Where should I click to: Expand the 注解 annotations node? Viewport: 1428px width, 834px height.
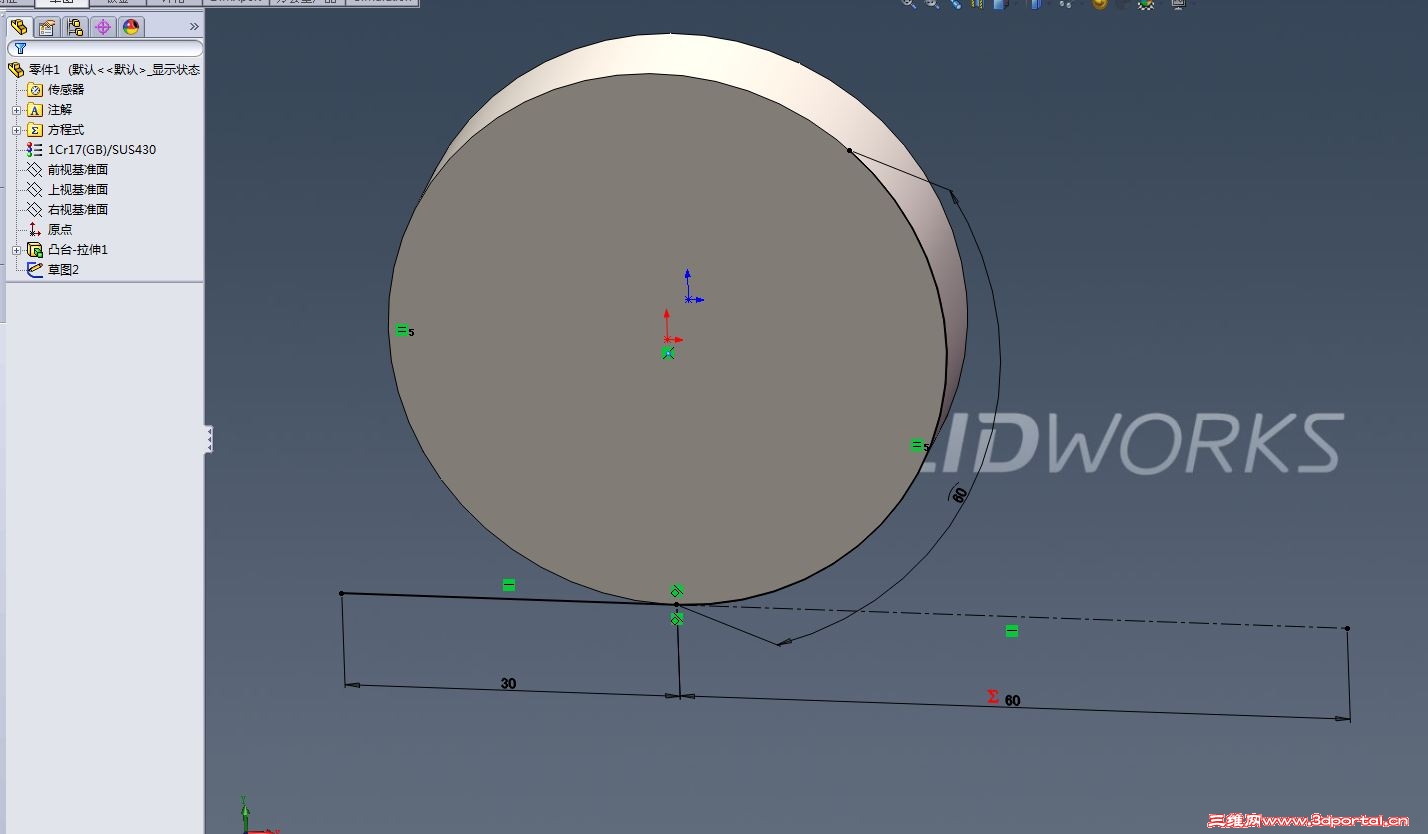point(16,110)
